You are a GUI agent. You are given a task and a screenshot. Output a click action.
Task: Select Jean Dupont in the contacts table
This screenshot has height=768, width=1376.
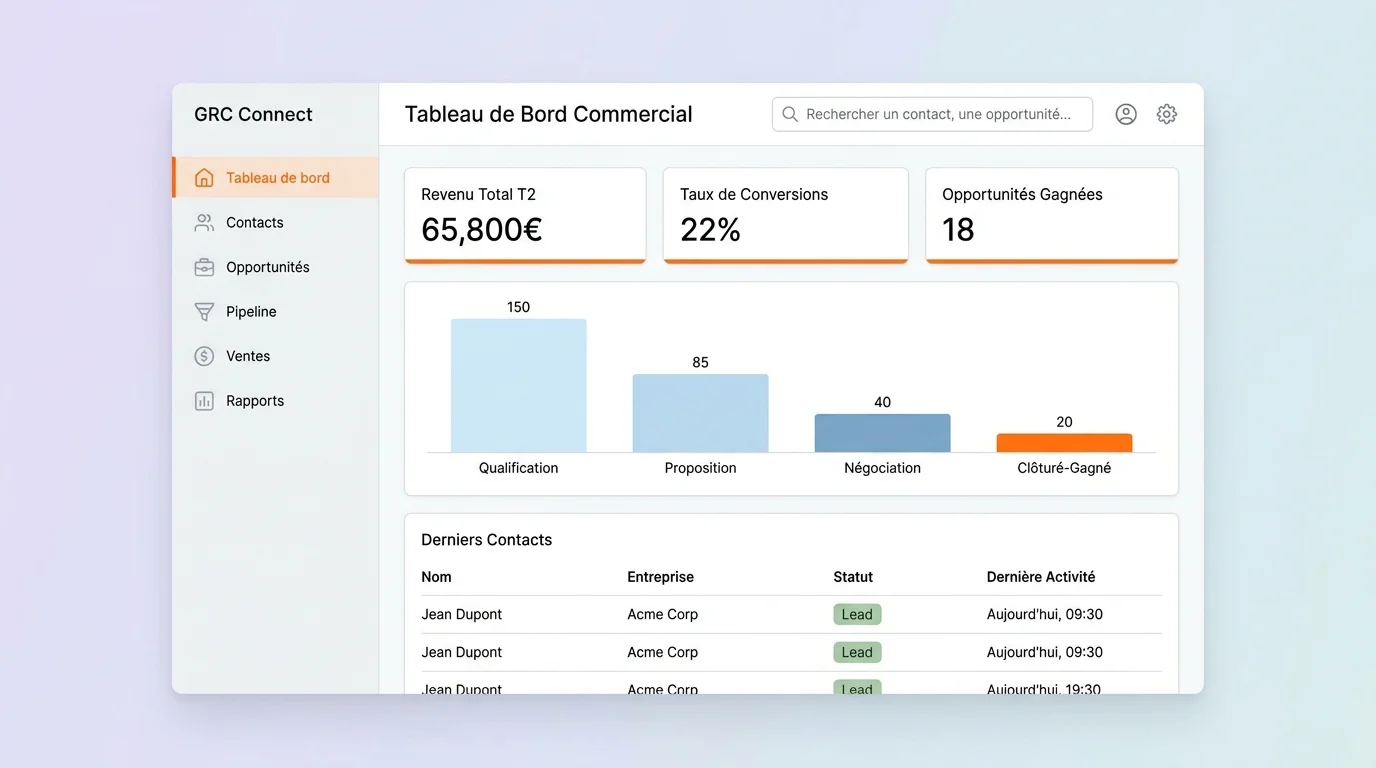461,614
